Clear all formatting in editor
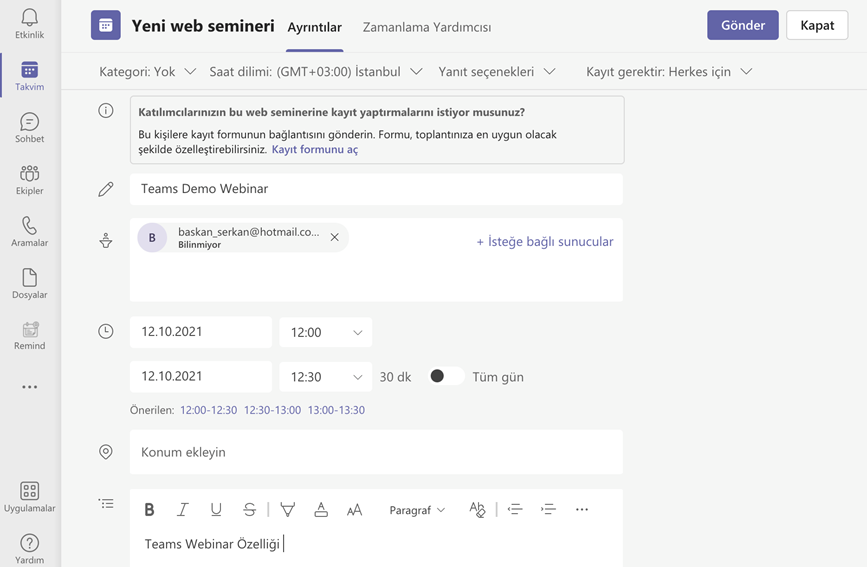 point(477,509)
